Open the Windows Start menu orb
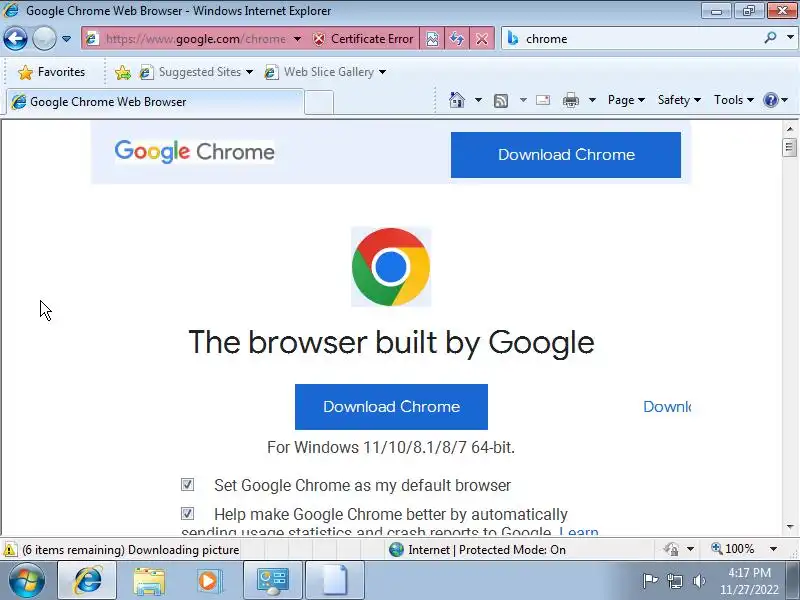 (26, 581)
